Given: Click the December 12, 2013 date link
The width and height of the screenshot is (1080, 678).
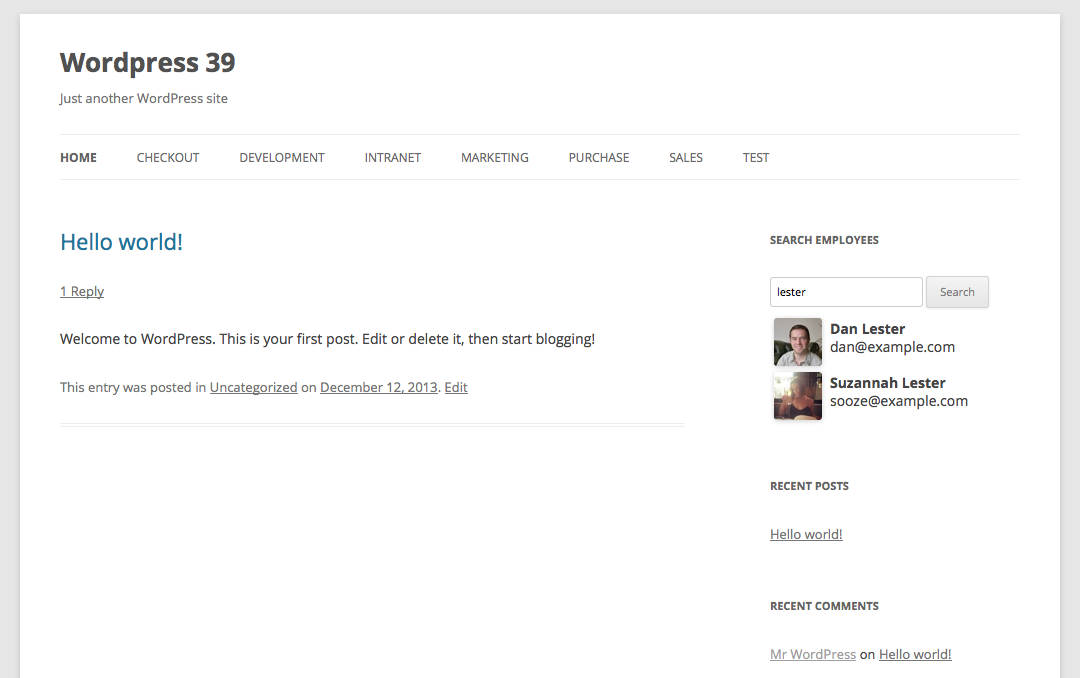Looking at the screenshot, I should pos(378,387).
